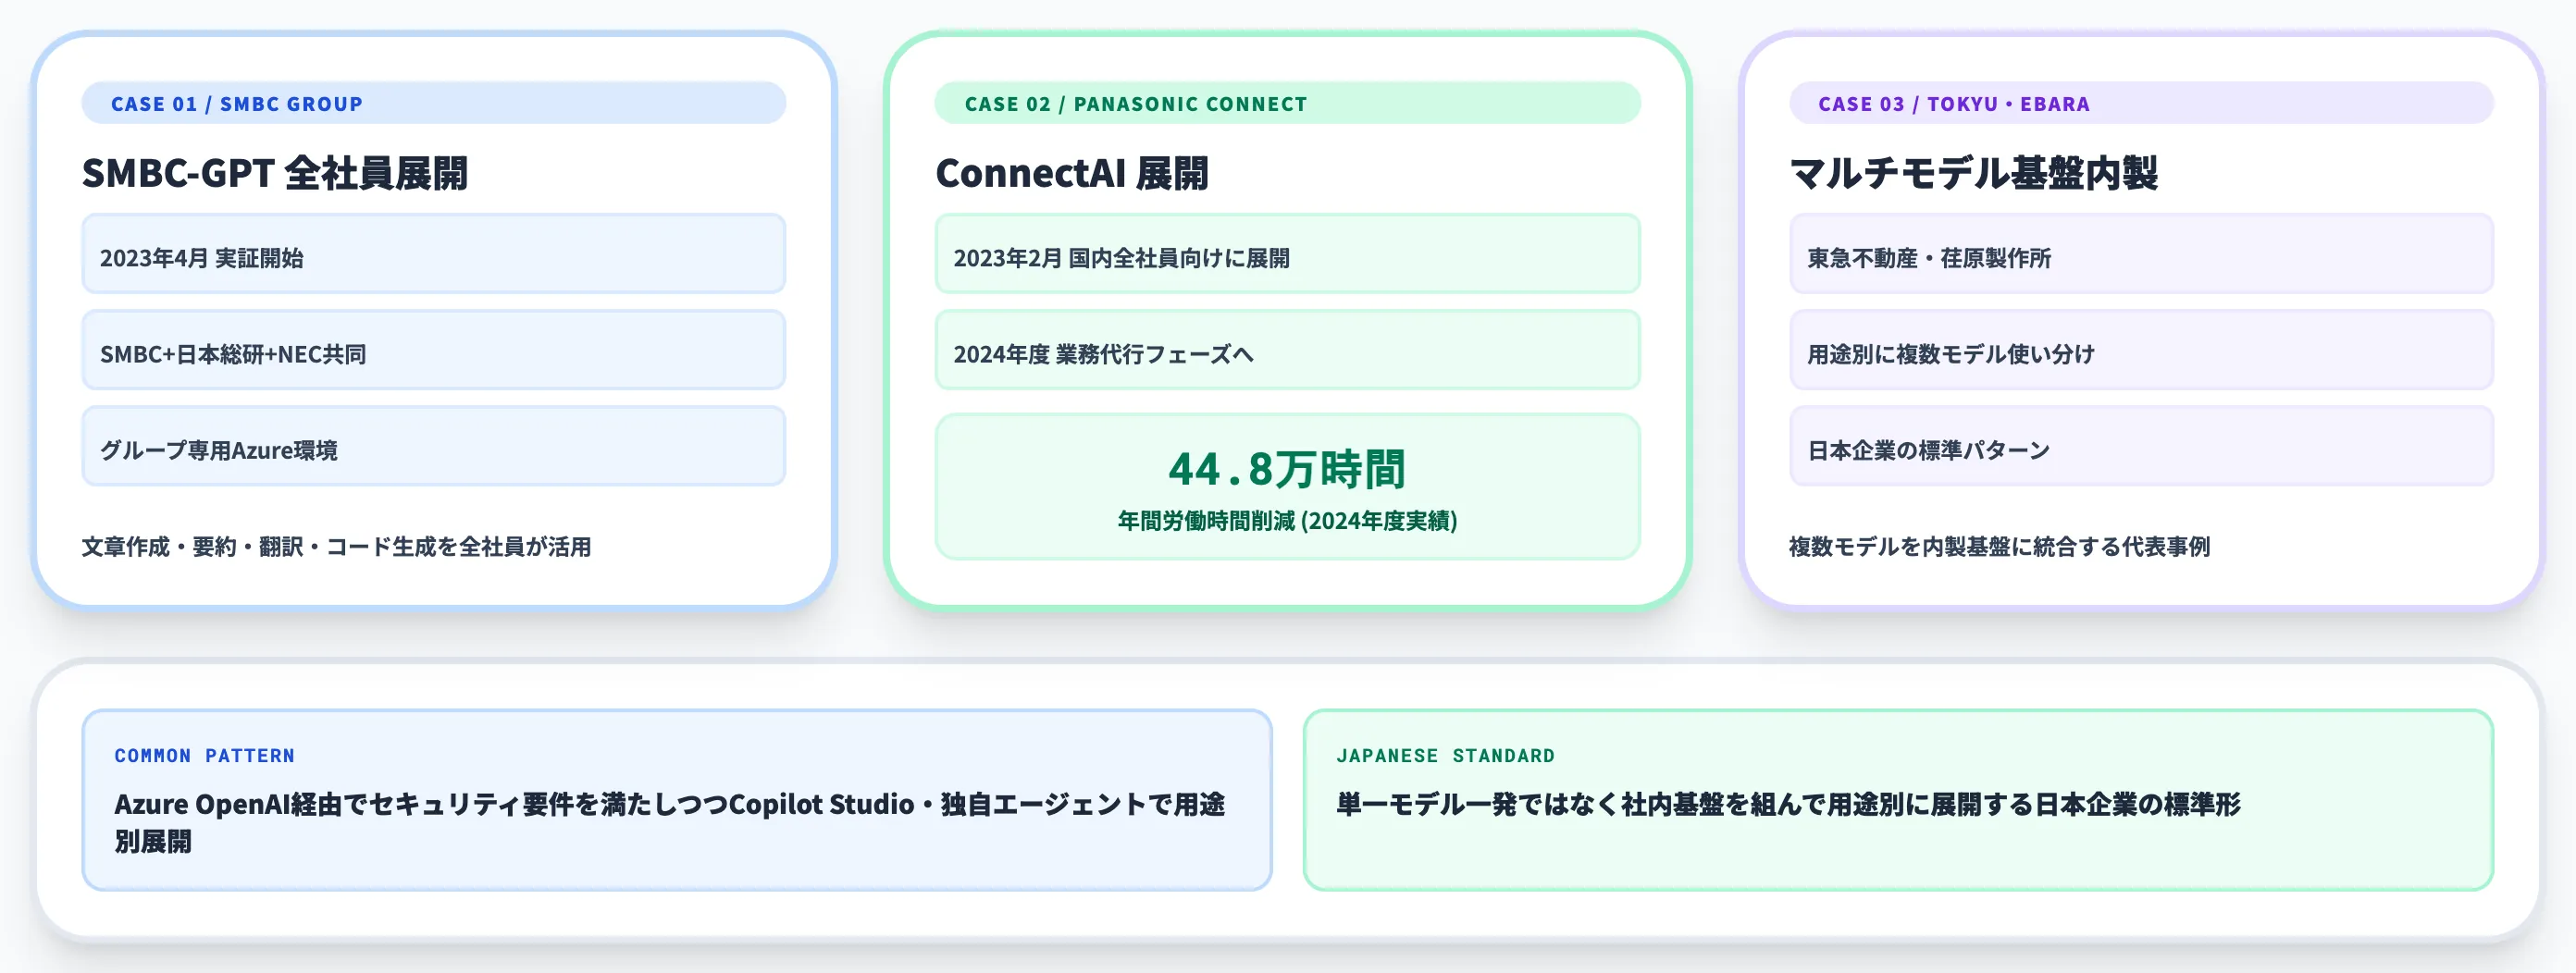2576x973 pixels.
Task: Click the 2023年2月 国内全社員向けに展開 item
Action: pos(1287,254)
